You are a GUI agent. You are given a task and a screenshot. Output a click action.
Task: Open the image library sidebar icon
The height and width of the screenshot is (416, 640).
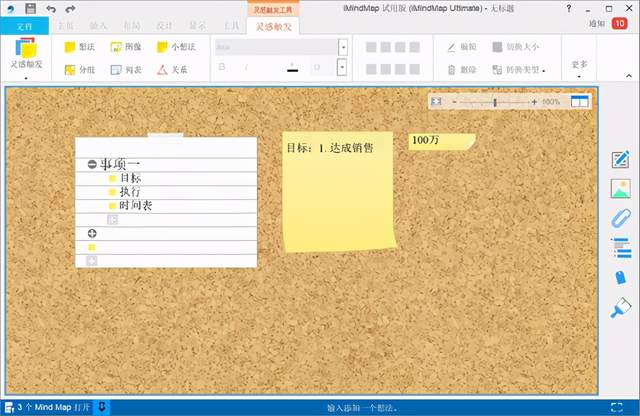(x=620, y=189)
